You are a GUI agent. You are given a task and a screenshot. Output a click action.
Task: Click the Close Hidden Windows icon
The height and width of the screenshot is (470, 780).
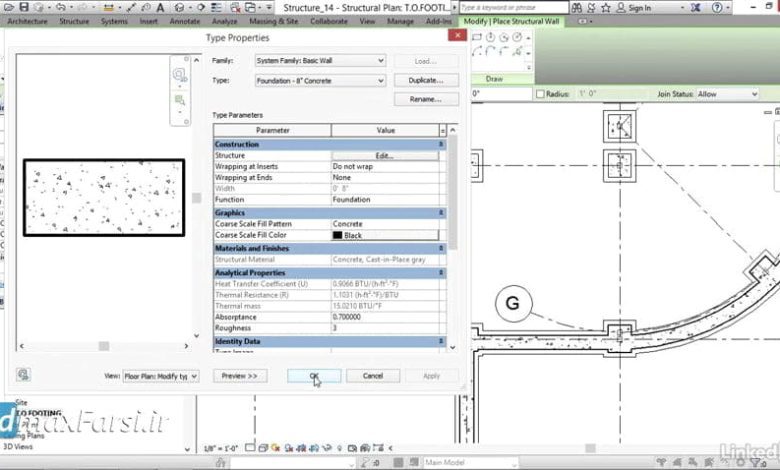tap(235, 7)
